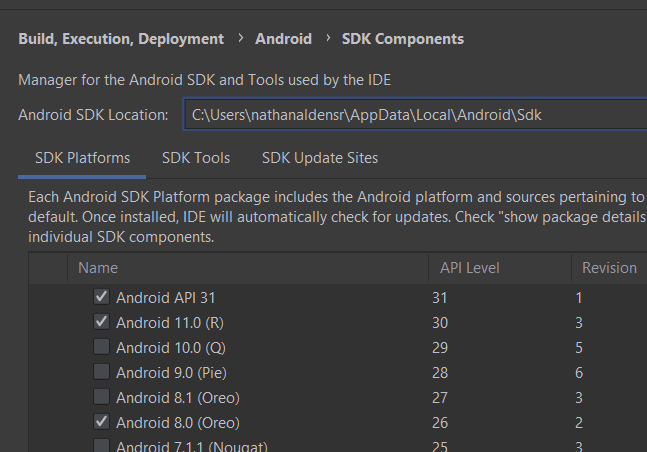Click the Android SDK Location path field
647x452 pixels.
(410, 115)
